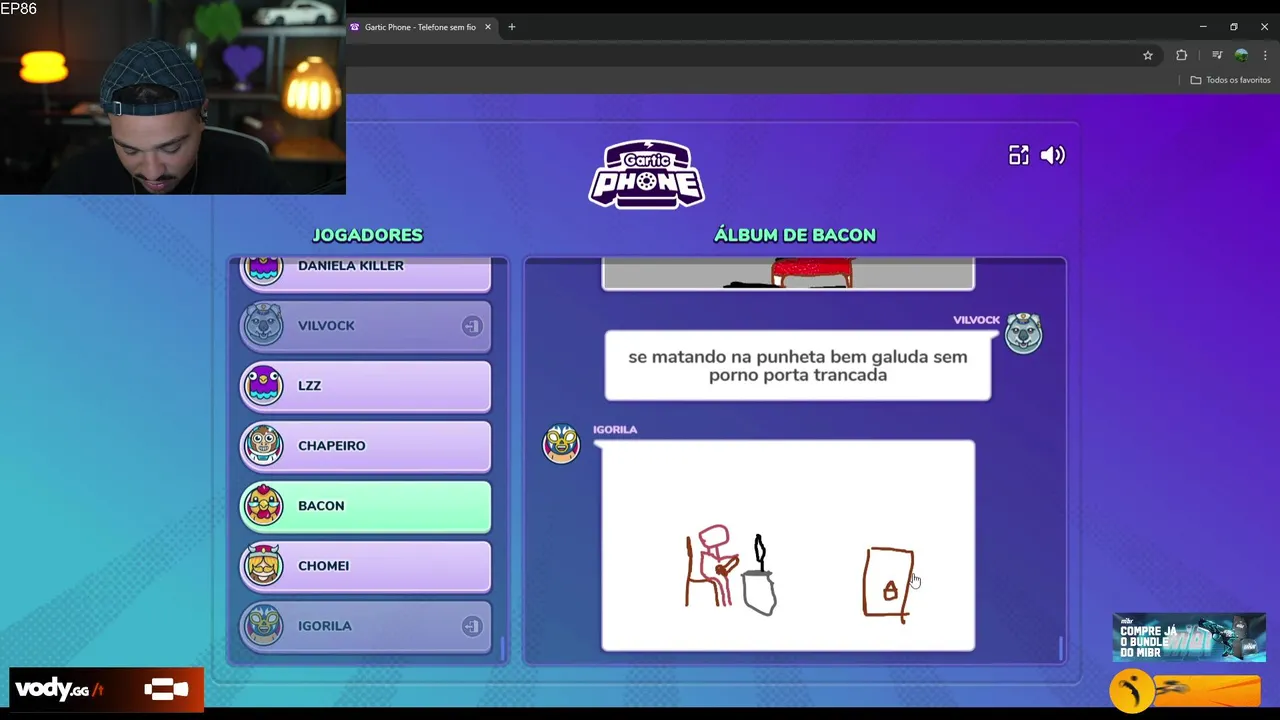The height and width of the screenshot is (720, 1280).
Task: Open the Chrome three-dot menu
Action: click(x=1265, y=55)
